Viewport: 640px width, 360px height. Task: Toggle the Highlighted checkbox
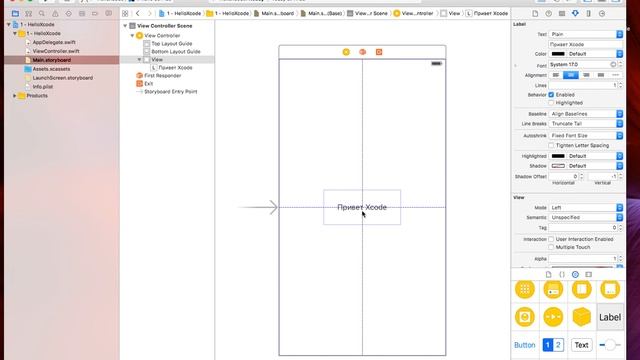pyautogui.click(x=551, y=103)
